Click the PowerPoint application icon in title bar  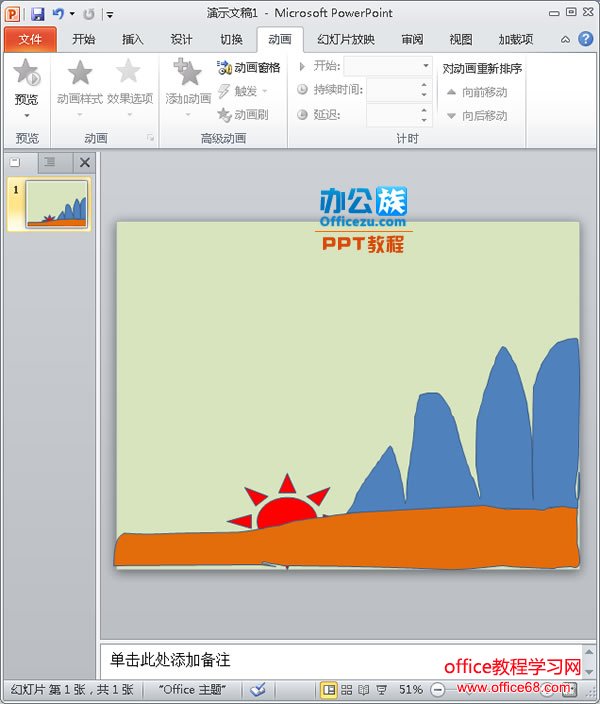(12, 14)
